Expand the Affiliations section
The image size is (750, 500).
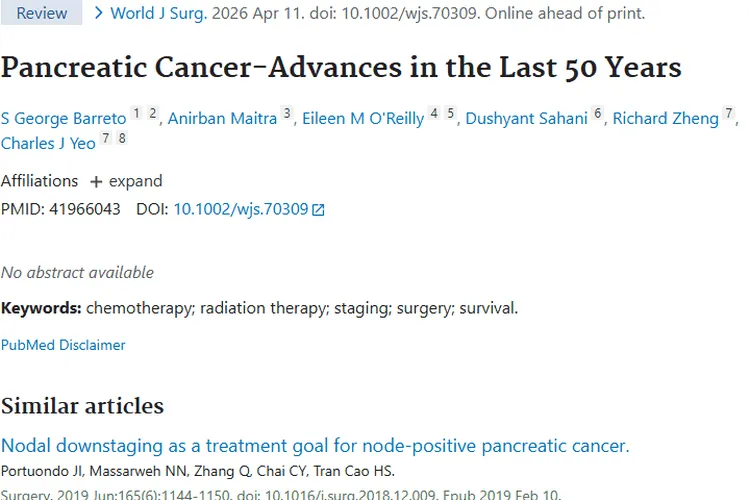[126, 181]
